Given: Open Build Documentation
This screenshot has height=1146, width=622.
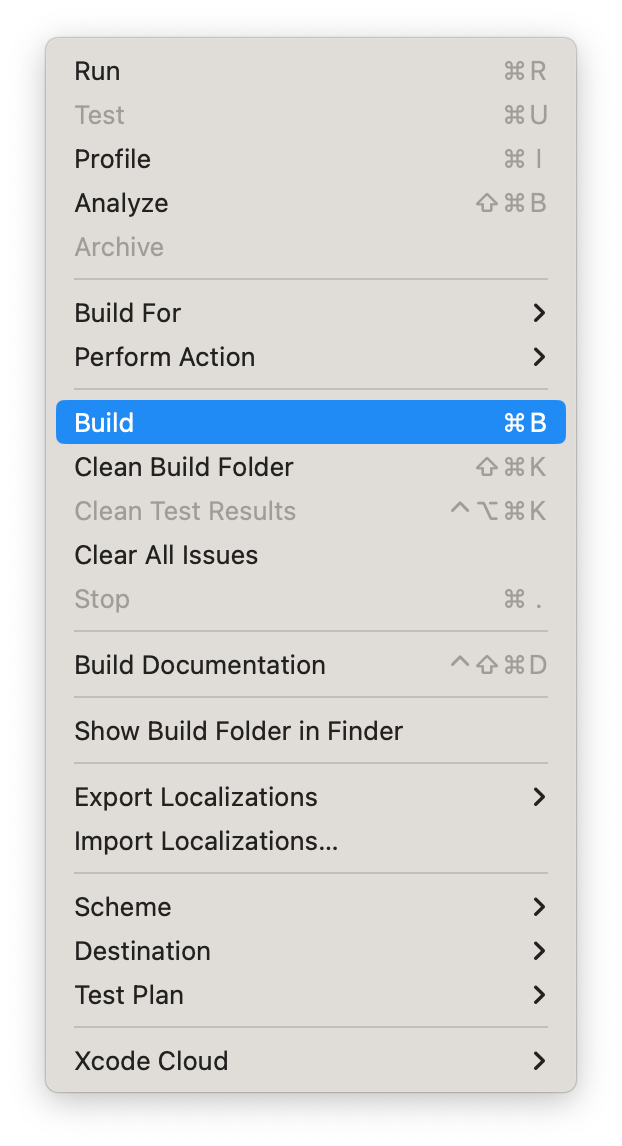Looking at the screenshot, I should (199, 665).
